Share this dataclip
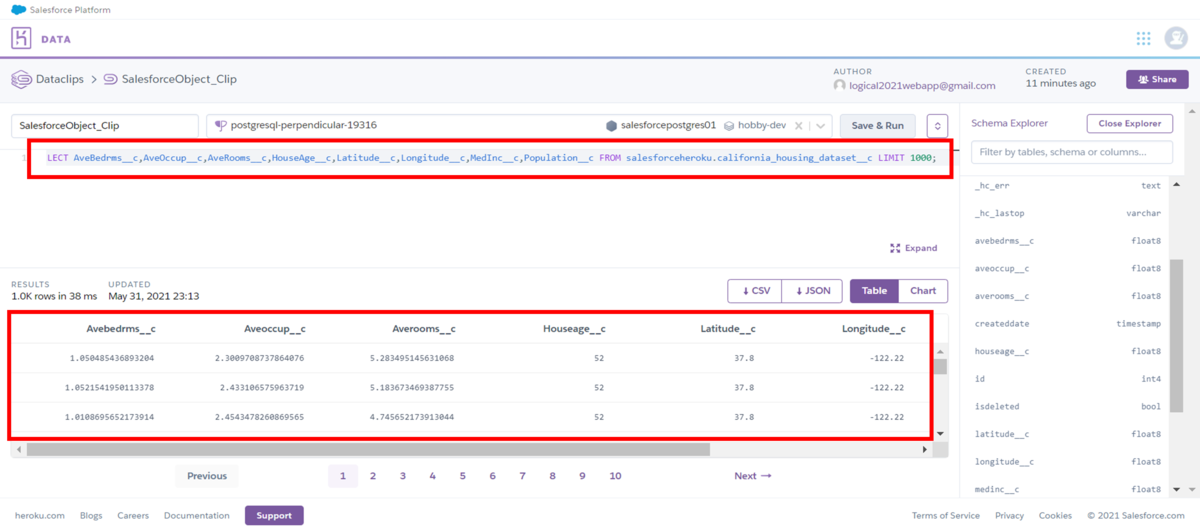This screenshot has width=1200, height=532. pos(1157,79)
